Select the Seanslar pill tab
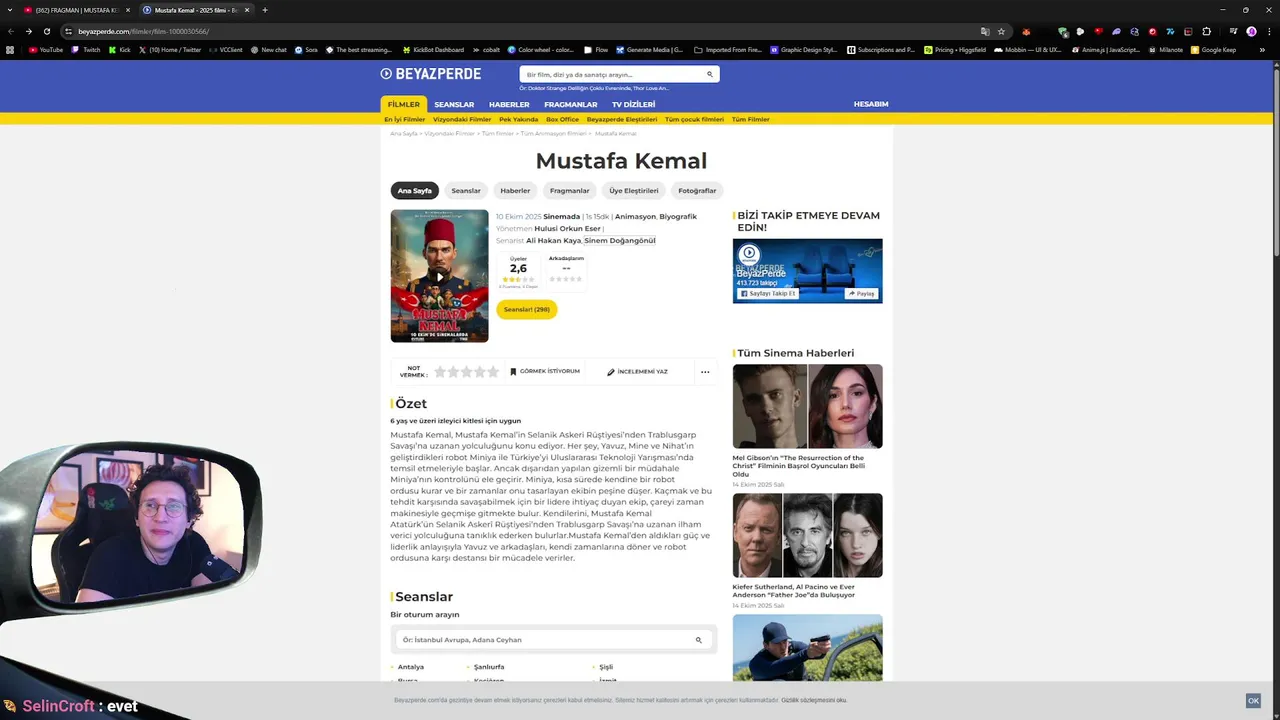Screen dimensions: 1280x720 [466, 190]
